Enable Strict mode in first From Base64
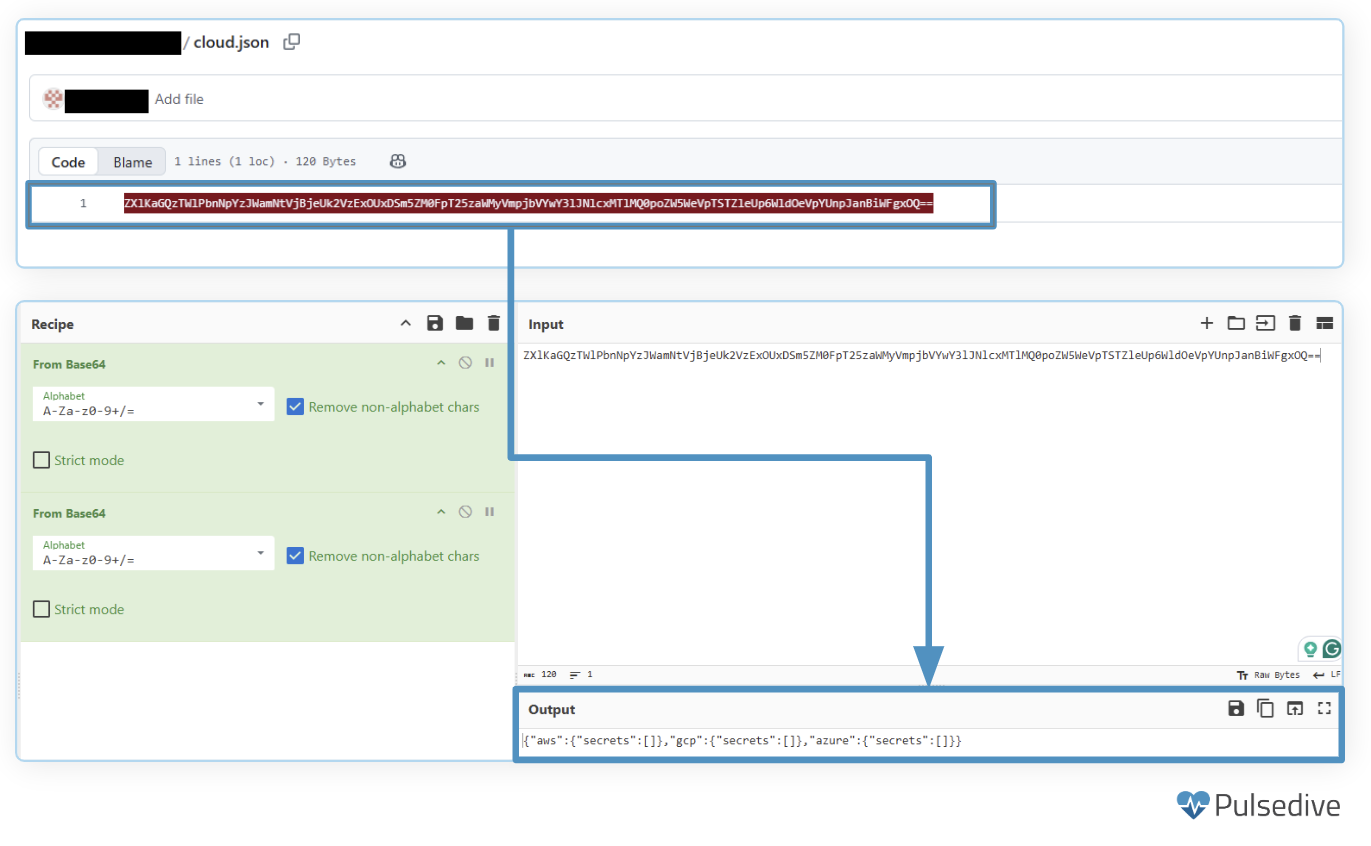 tap(42, 460)
